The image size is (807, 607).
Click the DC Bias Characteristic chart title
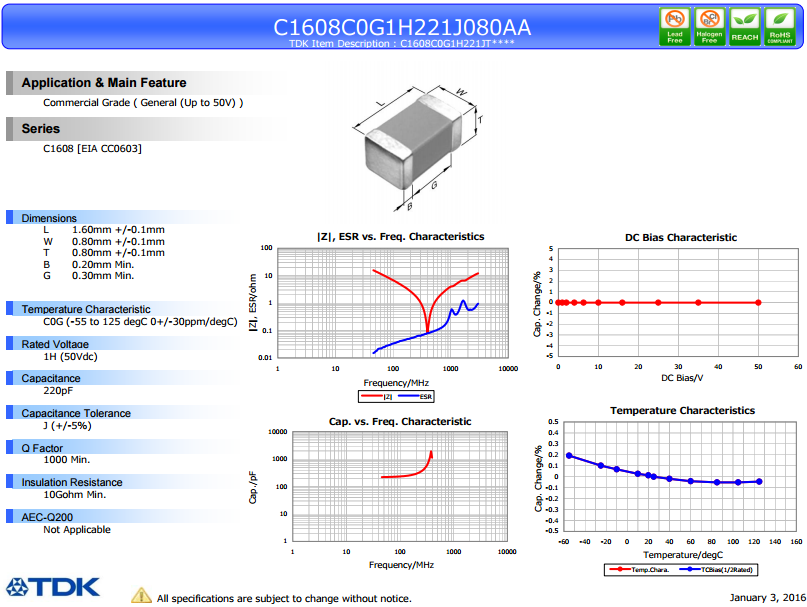(681, 238)
